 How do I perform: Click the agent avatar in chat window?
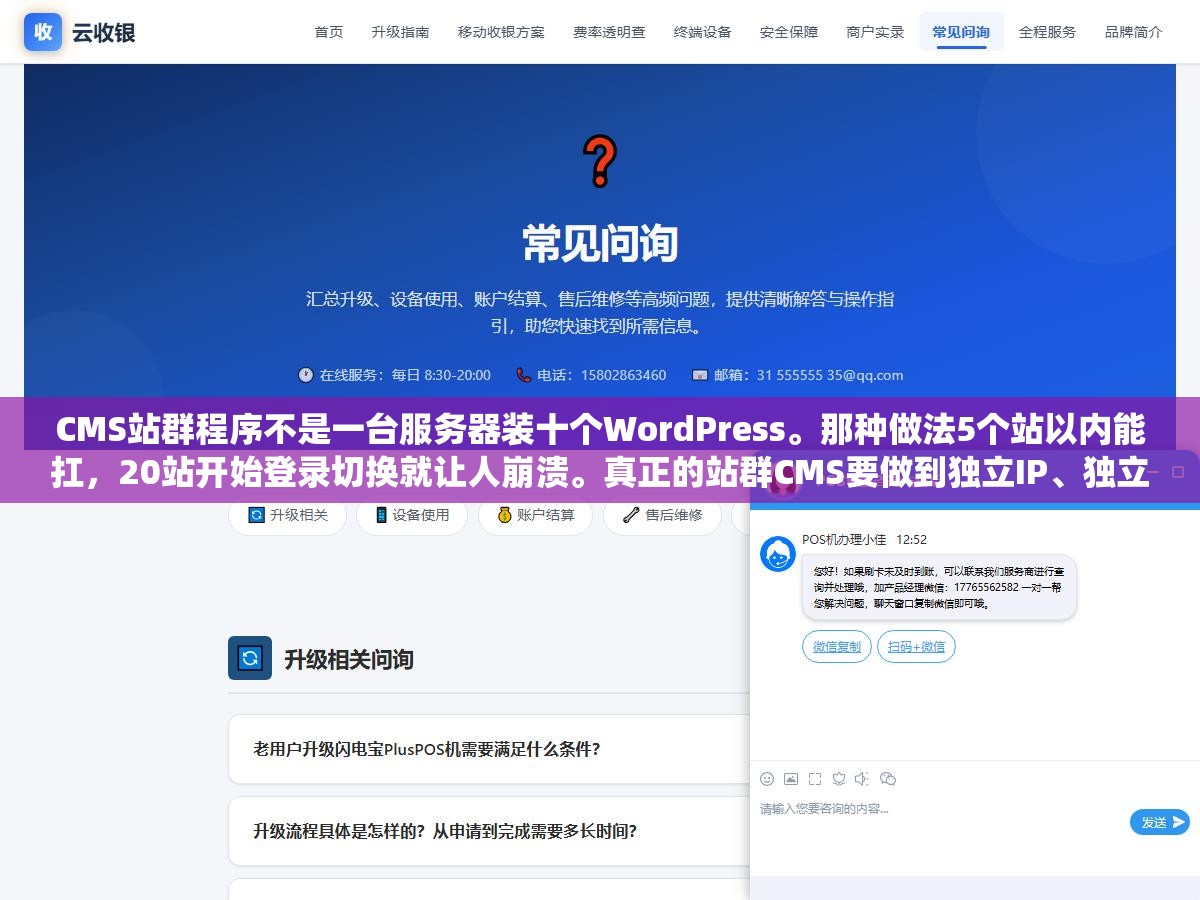pyautogui.click(x=778, y=554)
